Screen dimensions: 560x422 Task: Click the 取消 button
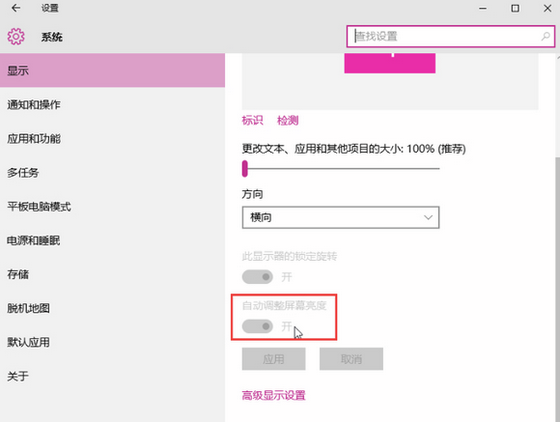[351, 359]
